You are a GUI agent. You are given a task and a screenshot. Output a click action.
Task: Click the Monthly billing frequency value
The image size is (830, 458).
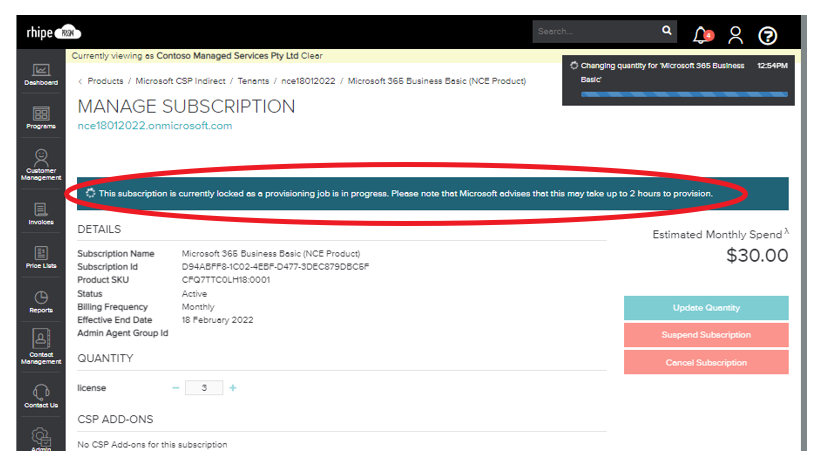click(198, 307)
